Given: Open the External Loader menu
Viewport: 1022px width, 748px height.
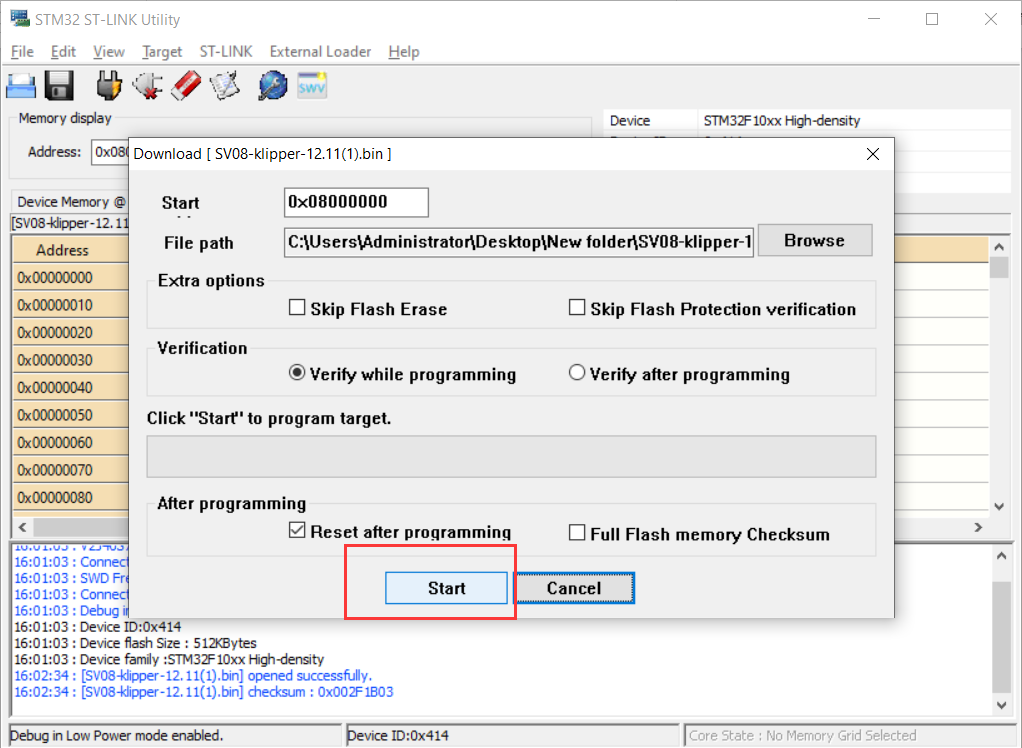Looking at the screenshot, I should (x=320, y=51).
